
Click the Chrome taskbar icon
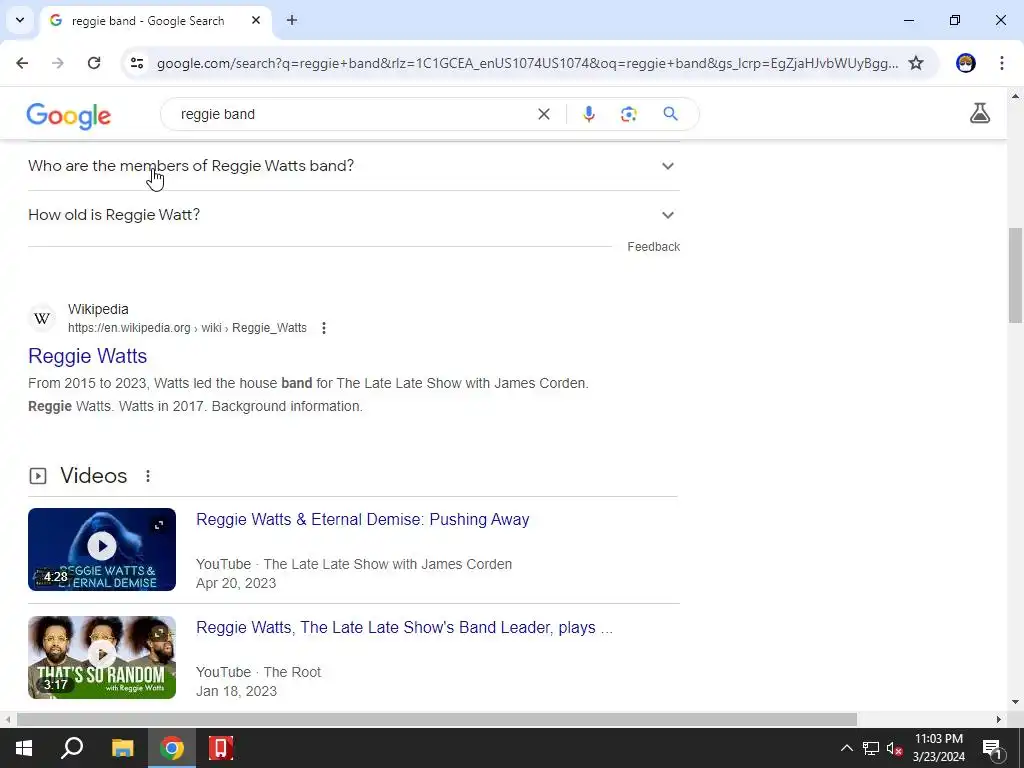tap(172, 748)
